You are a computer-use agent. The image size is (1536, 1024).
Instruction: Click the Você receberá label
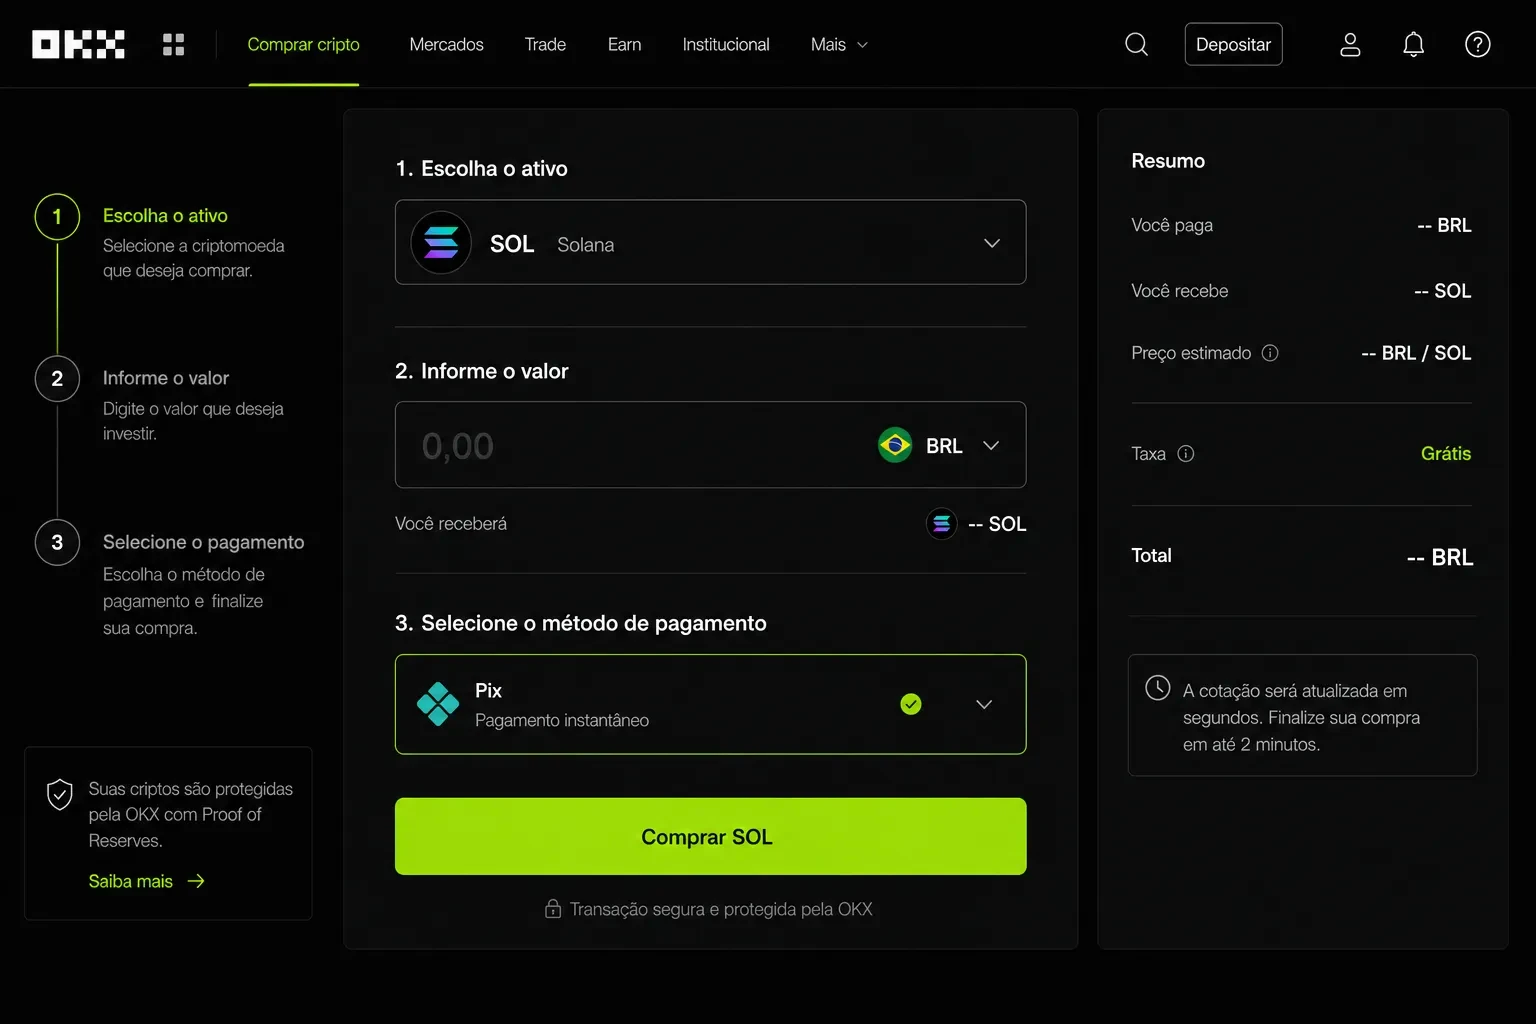click(x=451, y=524)
